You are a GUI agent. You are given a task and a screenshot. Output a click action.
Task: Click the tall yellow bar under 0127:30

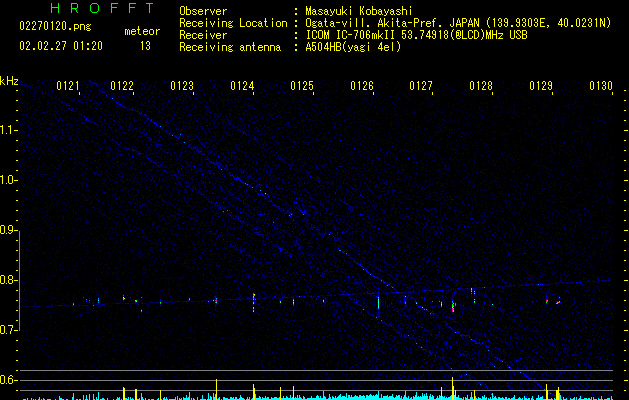(453, 388)
